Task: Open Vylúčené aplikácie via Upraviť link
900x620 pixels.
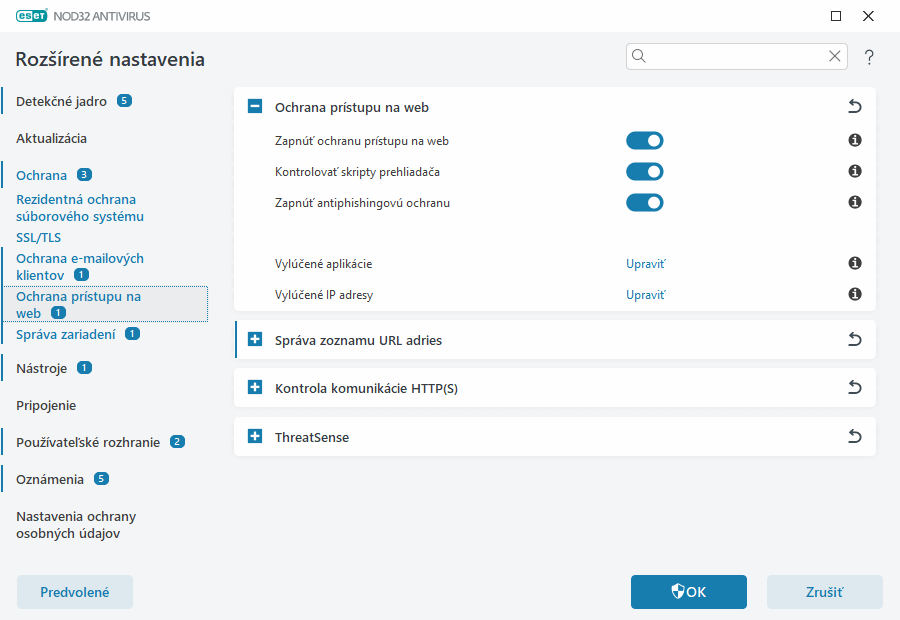Action: (x=647, y=263)
